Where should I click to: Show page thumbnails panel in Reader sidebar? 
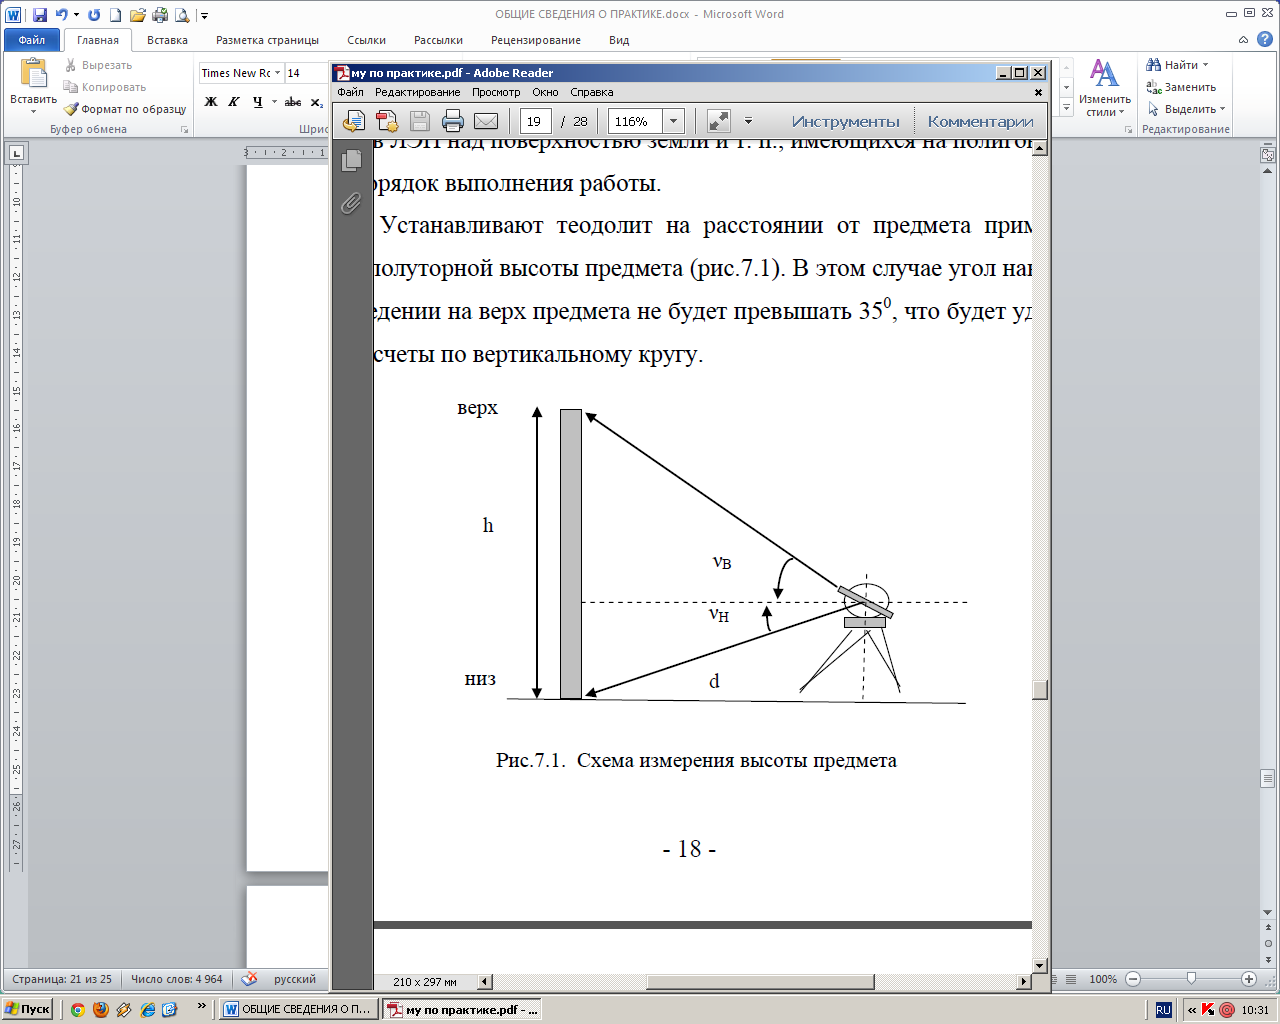(x=351, y=160)
